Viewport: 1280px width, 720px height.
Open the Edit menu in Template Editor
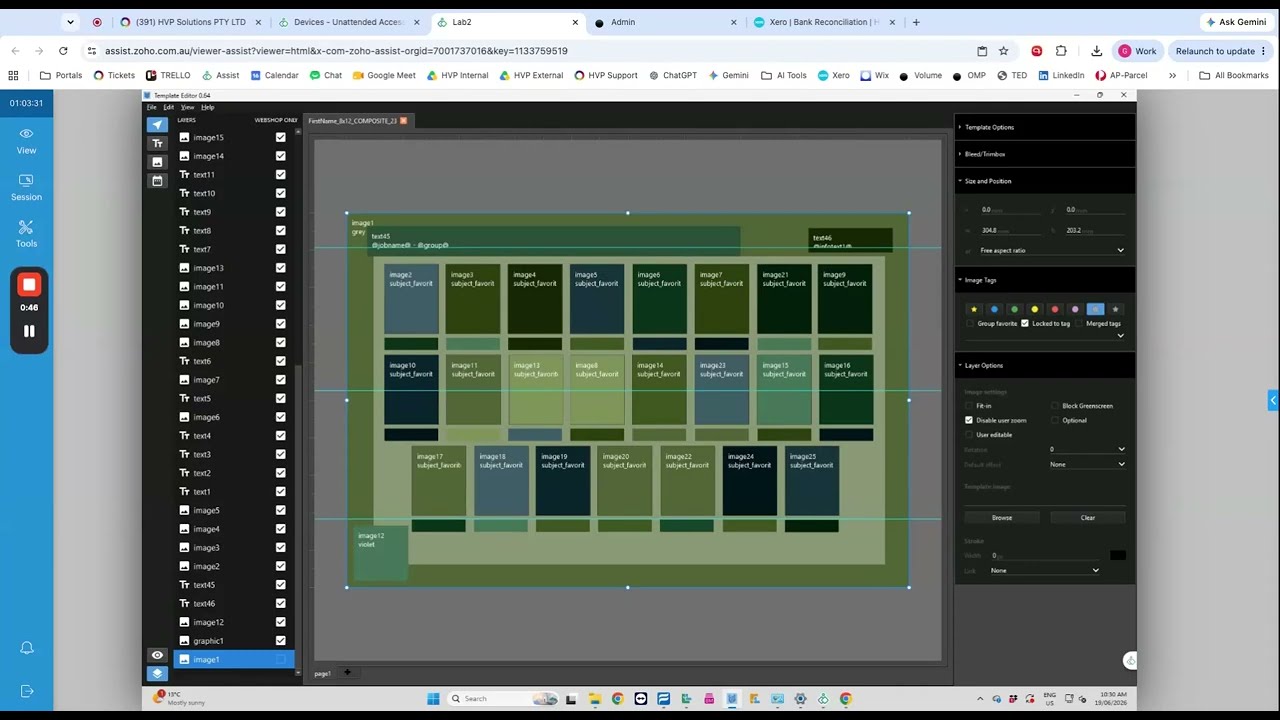pos(169,107)
